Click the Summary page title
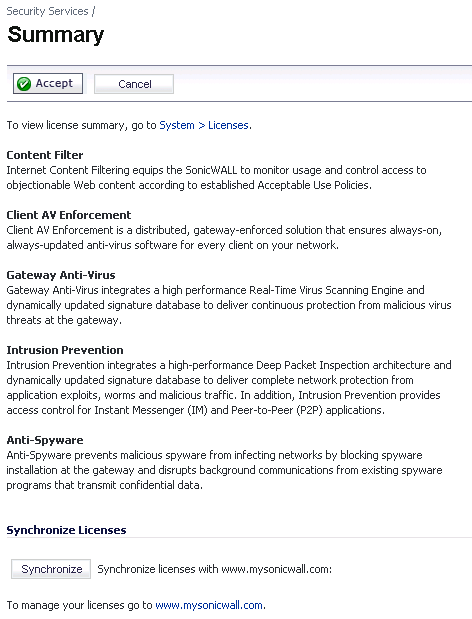The image size is (472, 619). [56, 34]
